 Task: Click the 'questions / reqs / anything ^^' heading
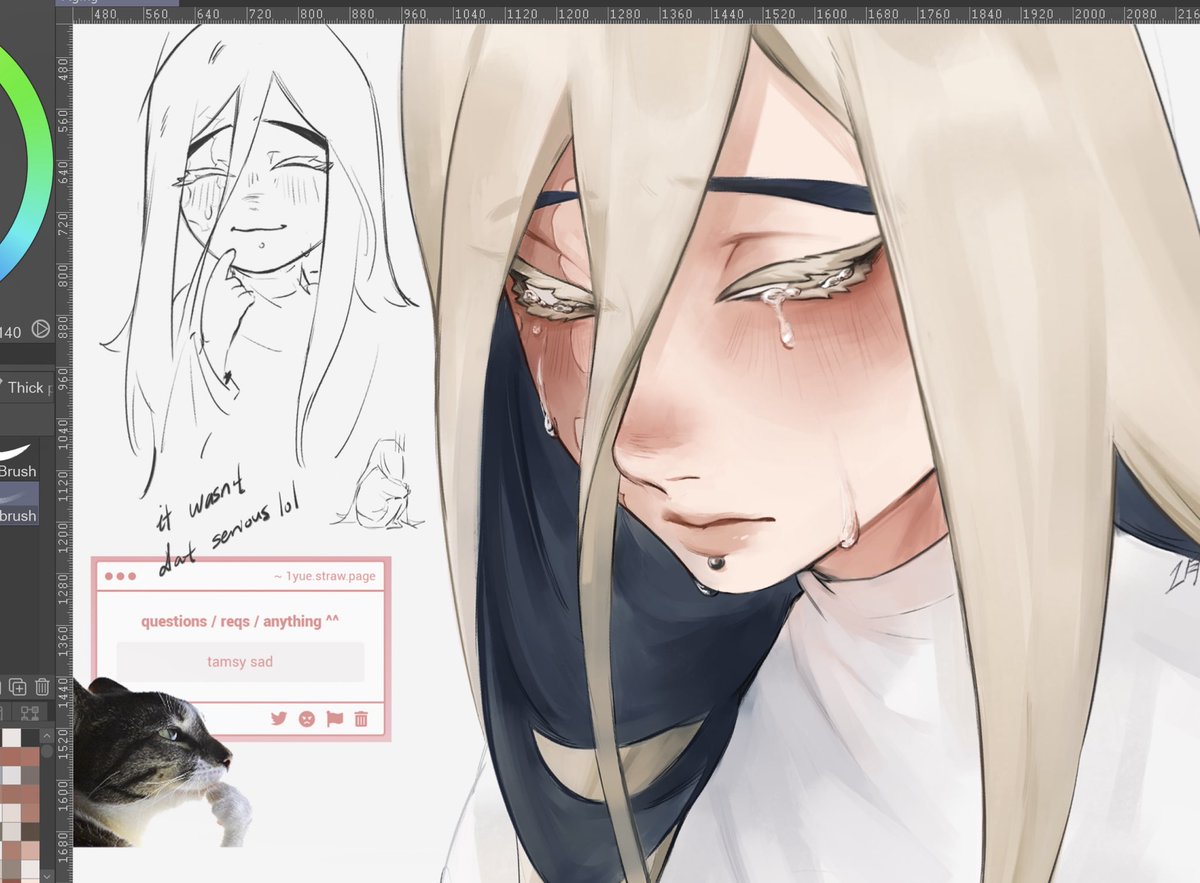(x=240, y=621)
